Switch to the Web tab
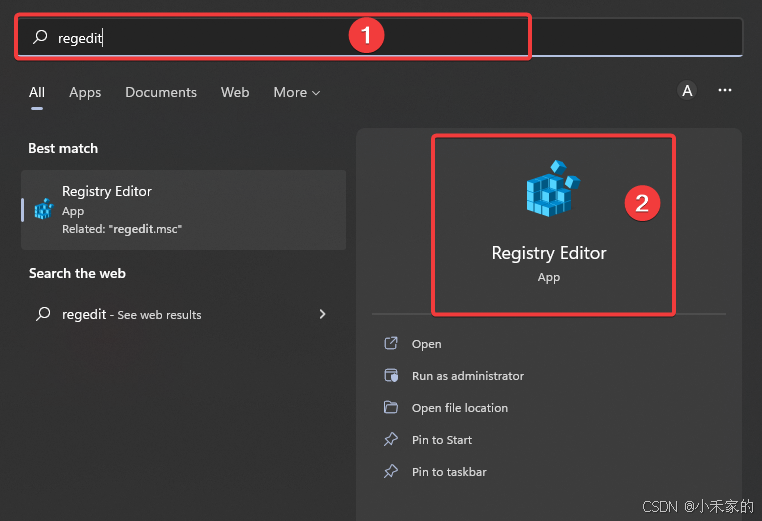Viewport: 762px width, 521px height. [235, 92]
